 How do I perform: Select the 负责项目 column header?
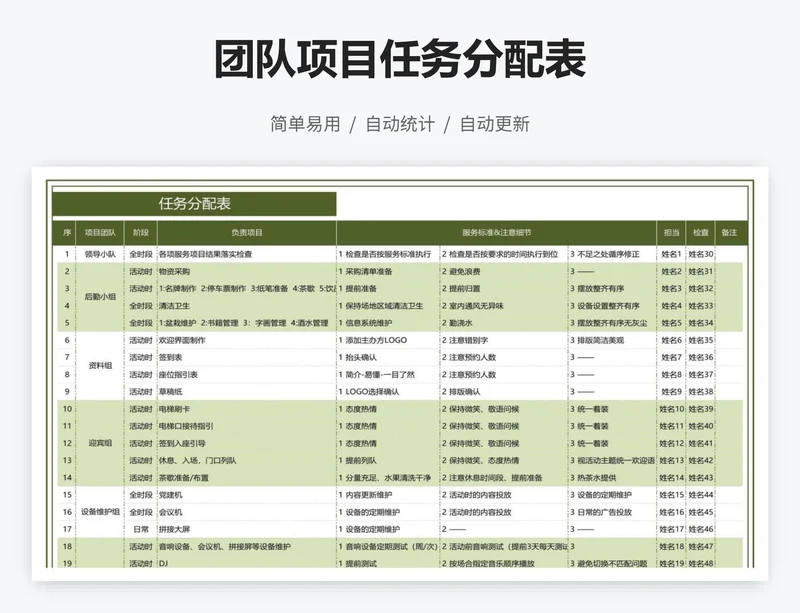coord(247,233)
